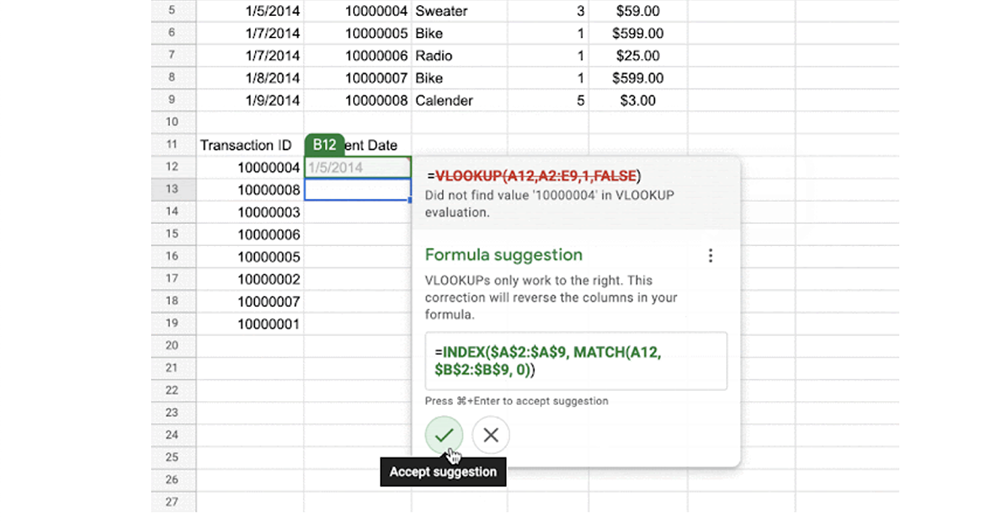Select the $25.00 price cell

[x=638, y=55]
